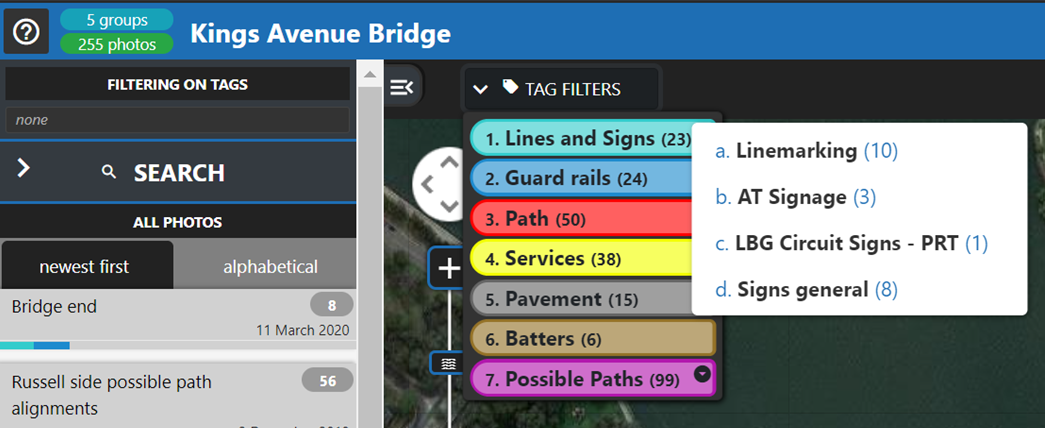1045x428 pixels.
Task: Open Possible Paths submenu arrow
Action: (702, 374)
